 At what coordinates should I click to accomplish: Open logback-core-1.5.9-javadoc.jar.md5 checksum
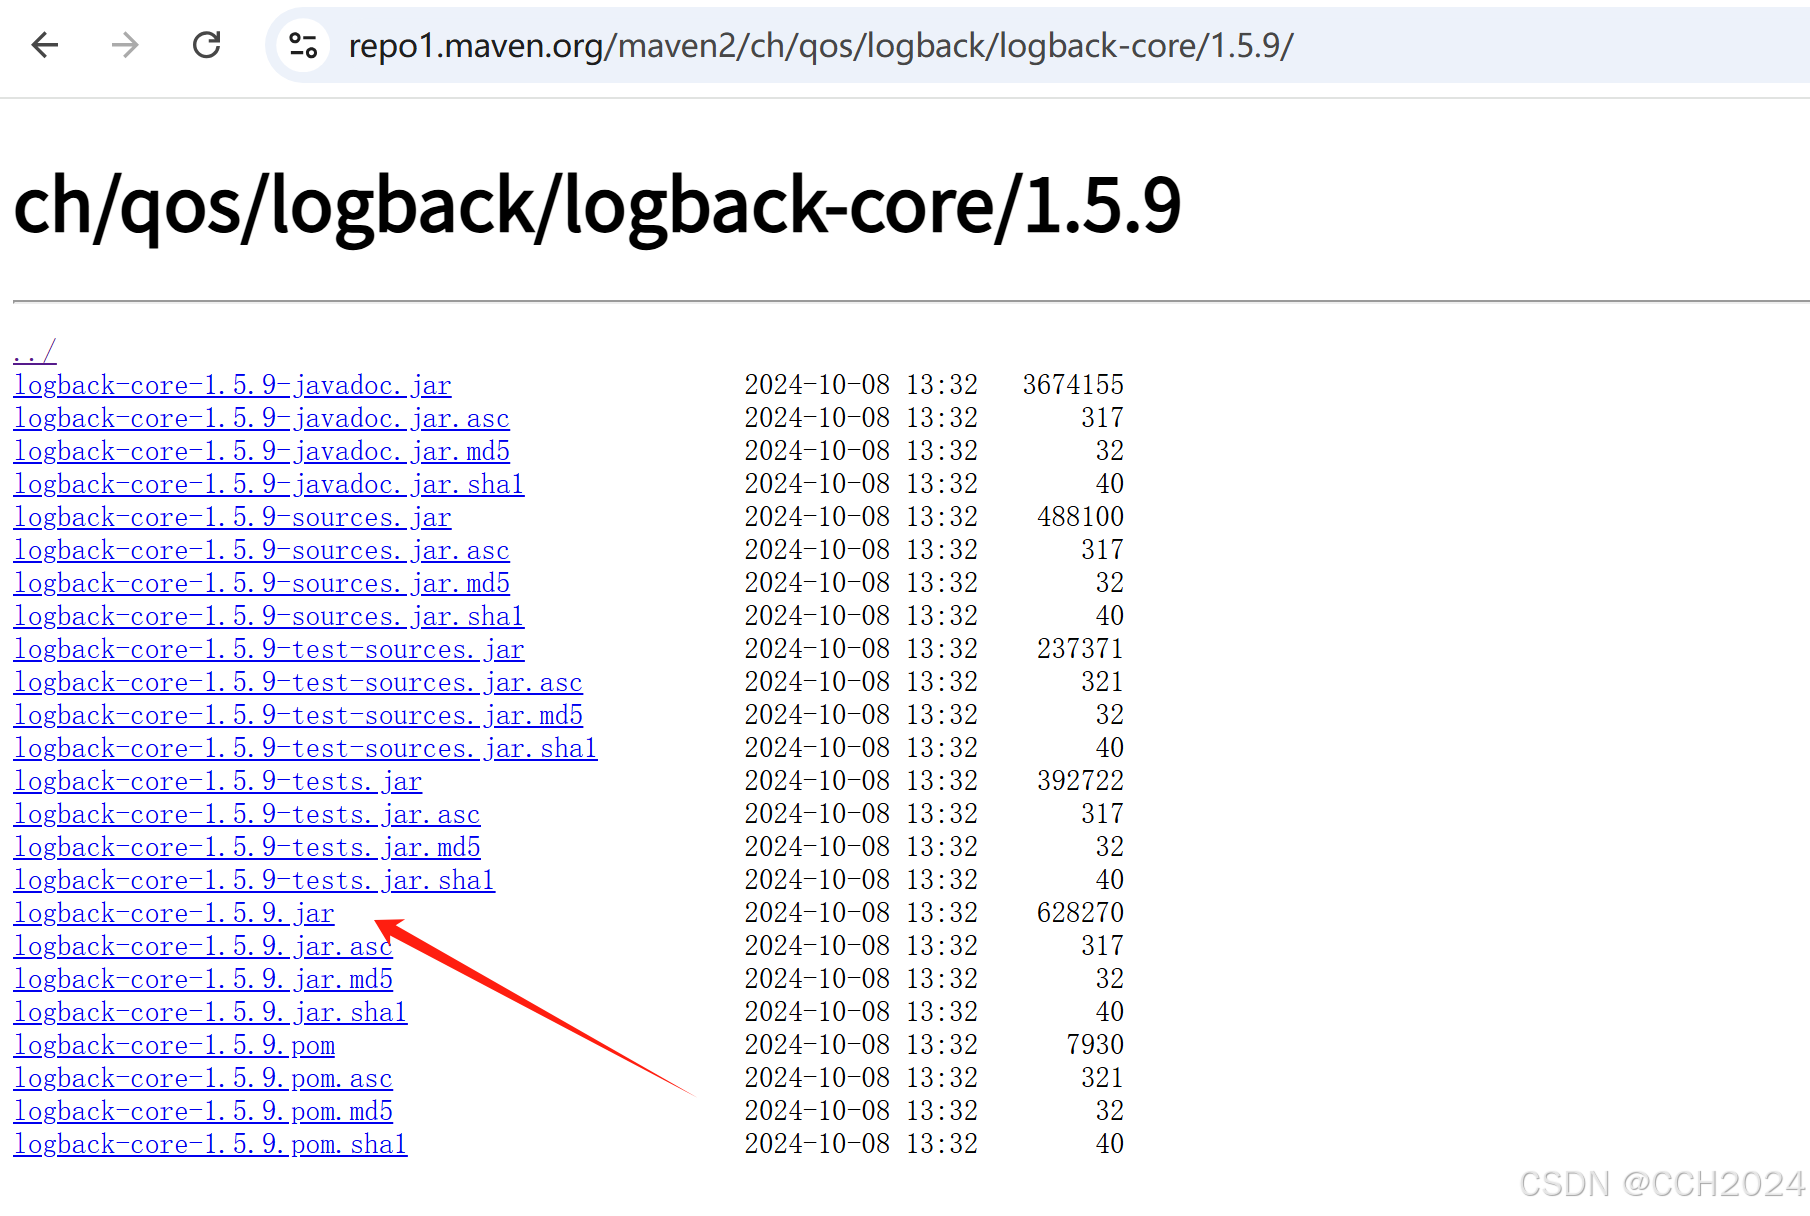tap(261, 451)
